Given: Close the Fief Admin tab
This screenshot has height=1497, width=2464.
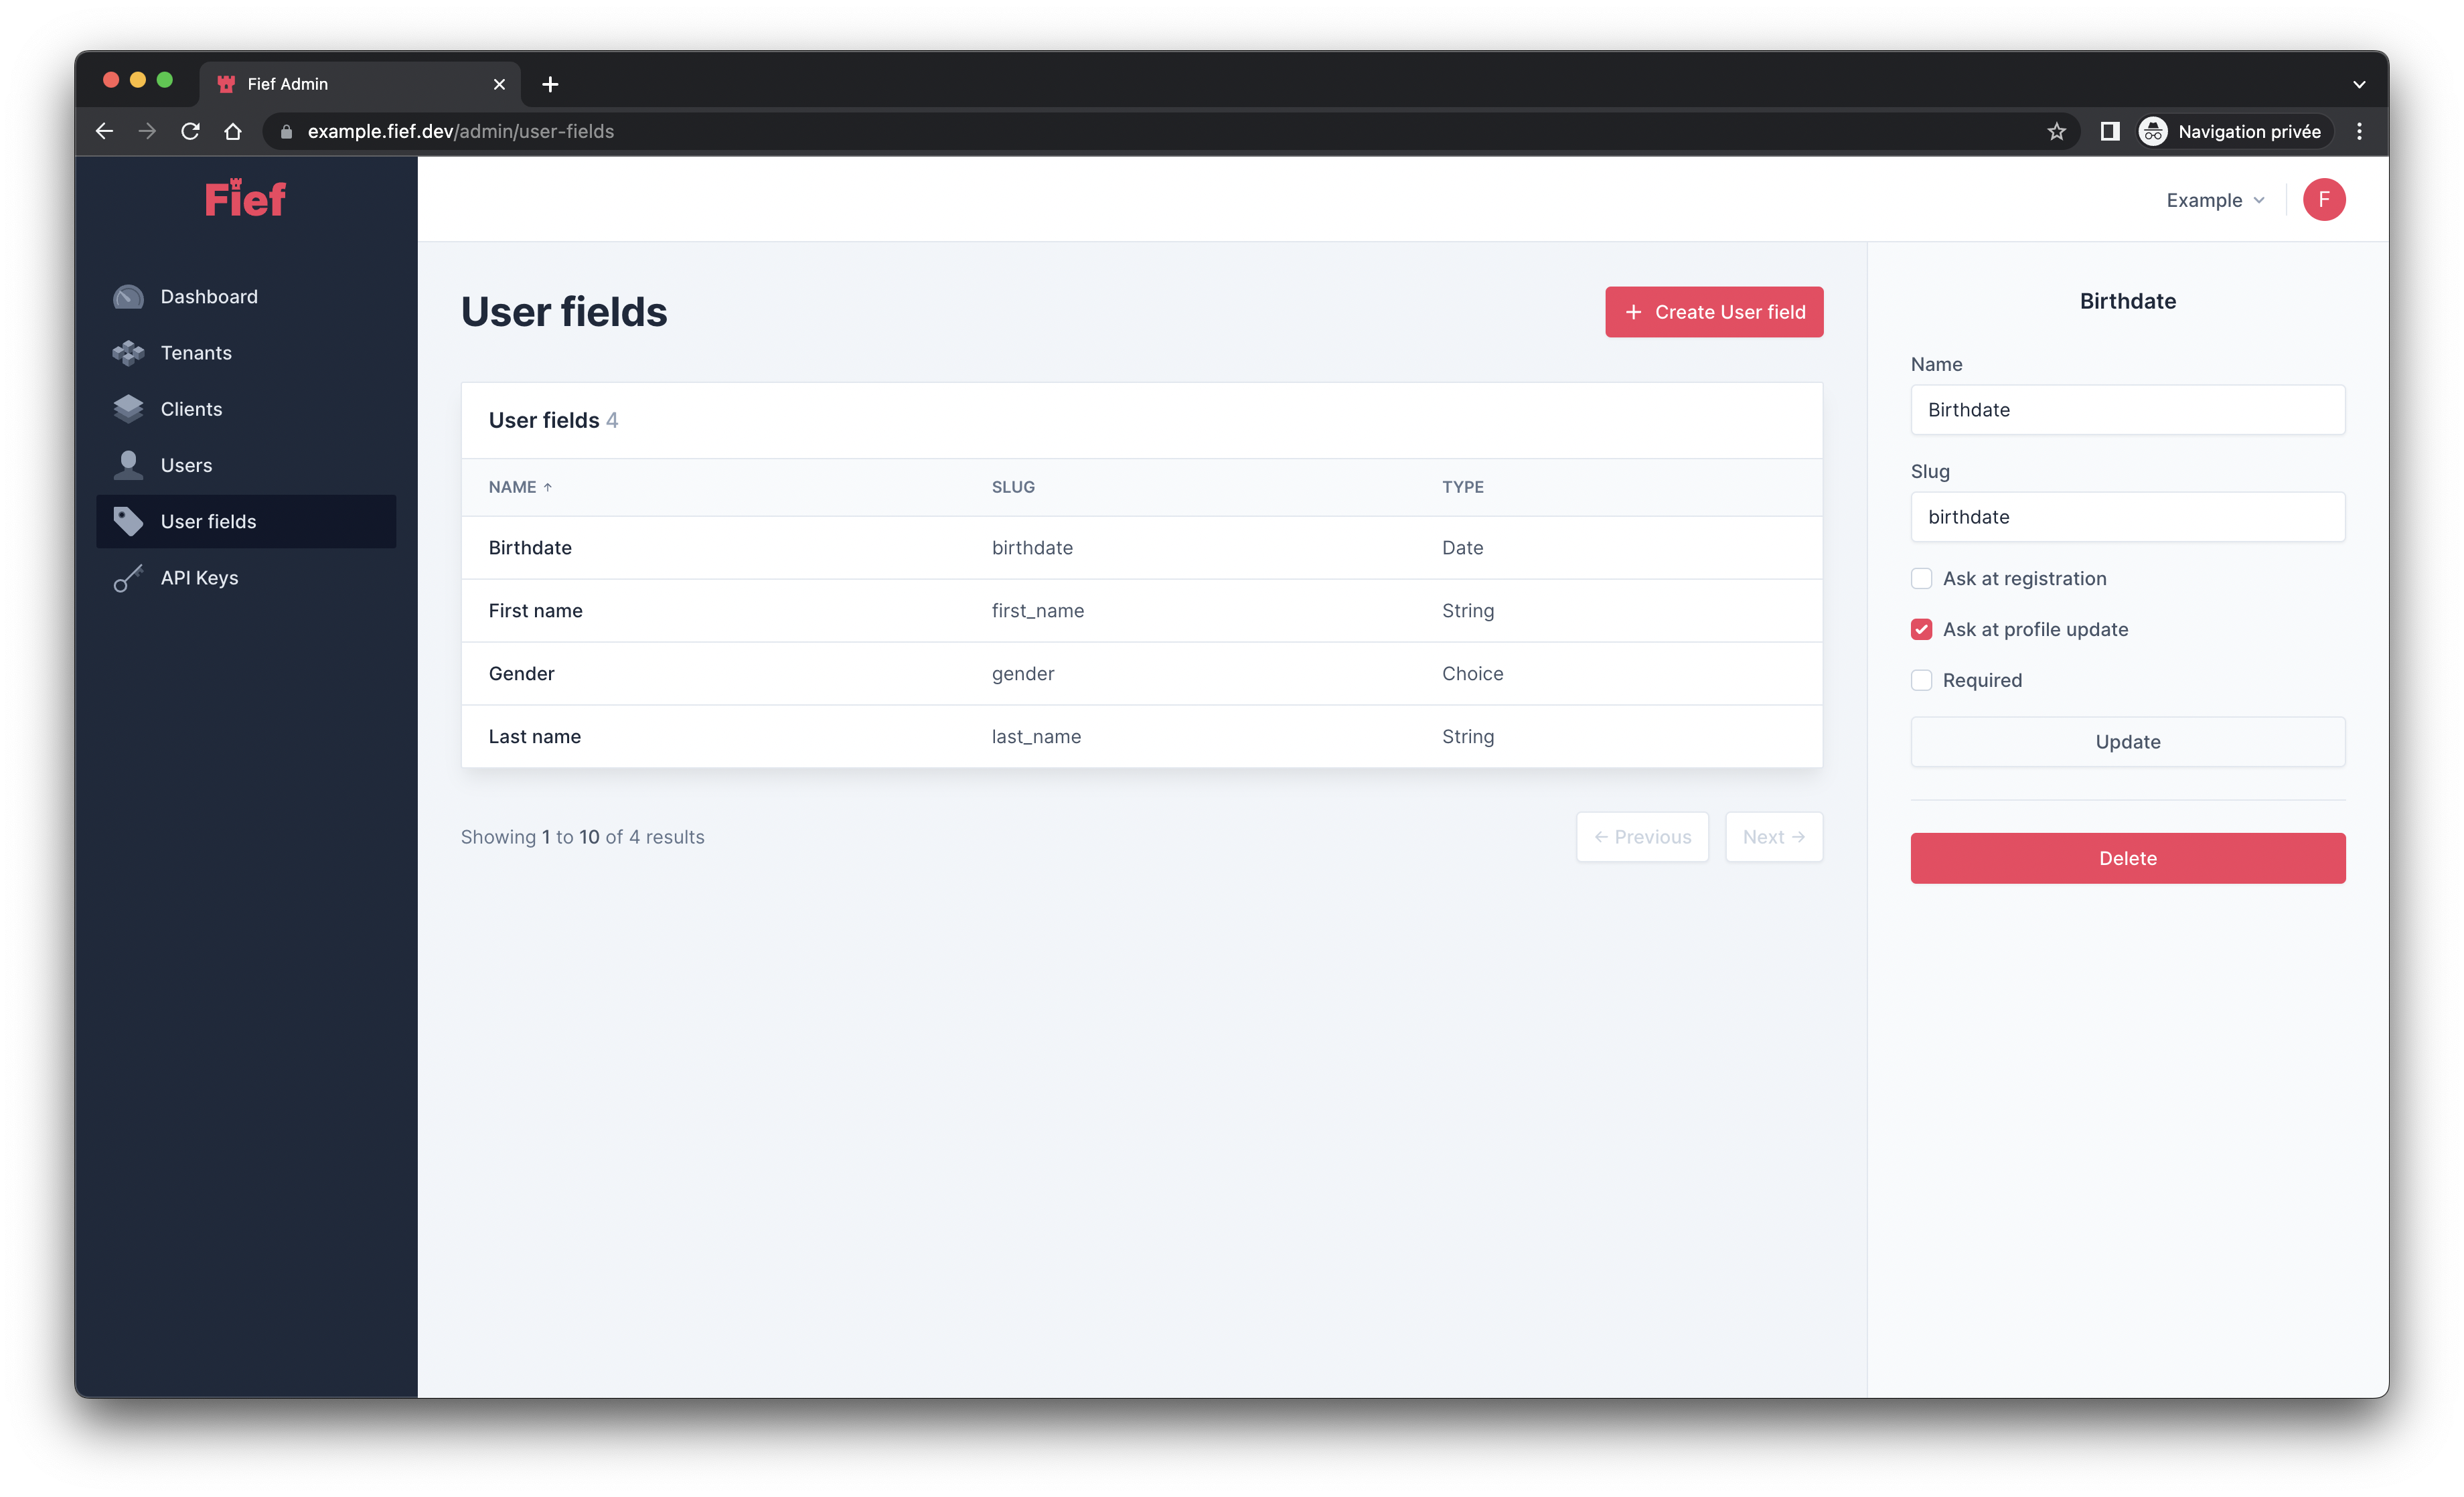Looking at the screenshot, I should (x=499, y=84).
